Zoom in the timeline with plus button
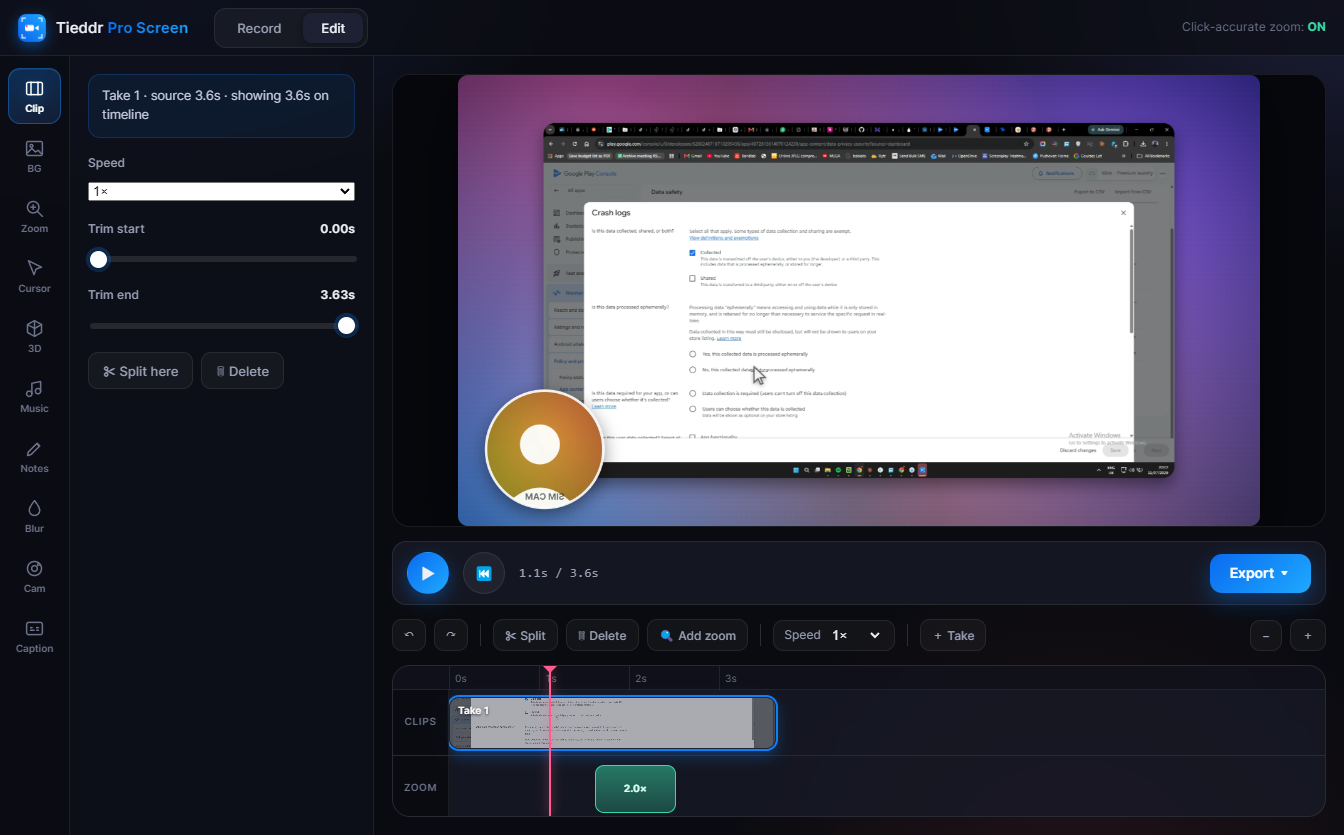This screenshot has width=1344, height=835. (1307, 635)
